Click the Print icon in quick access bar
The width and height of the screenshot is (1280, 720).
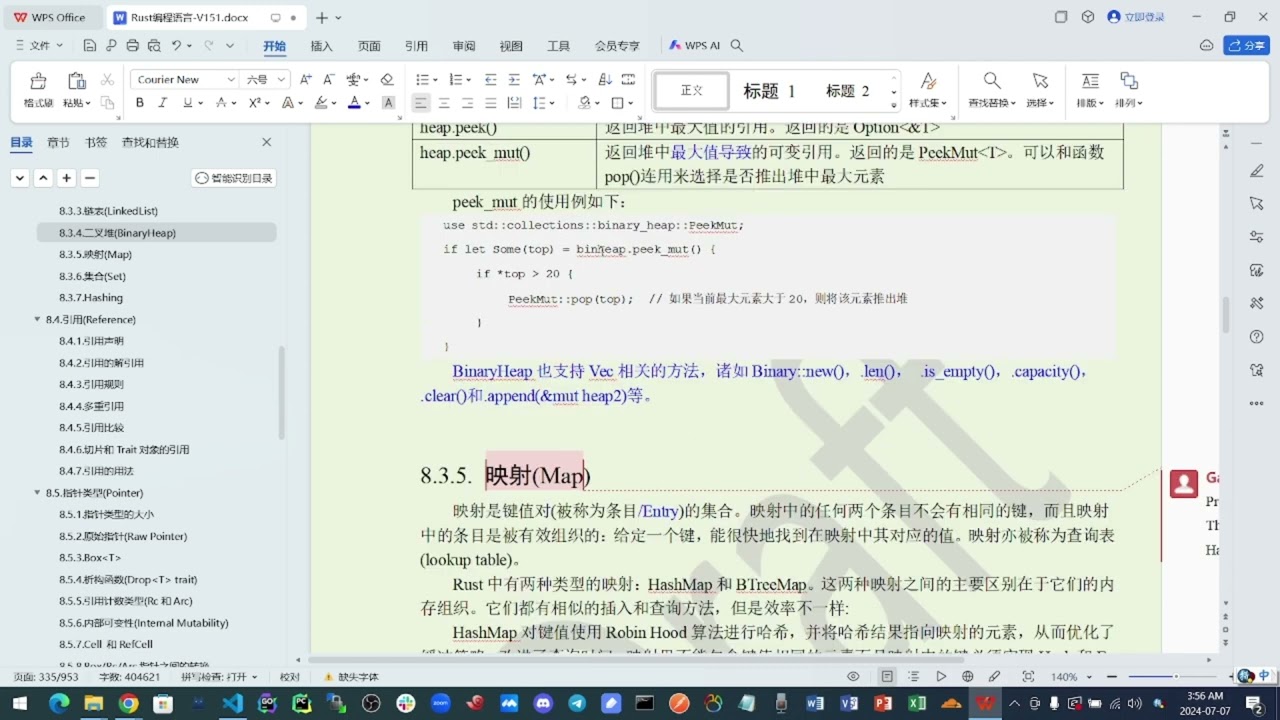pos(133,46)
